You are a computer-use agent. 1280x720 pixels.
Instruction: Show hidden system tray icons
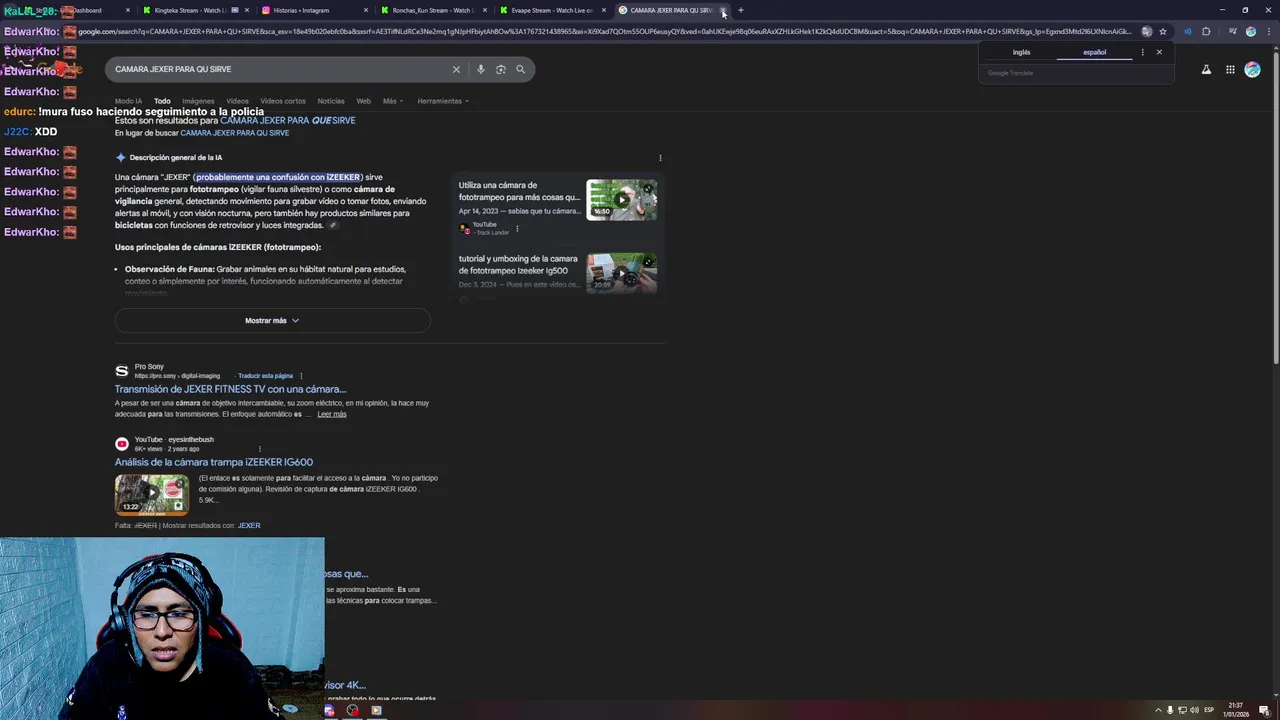pyautogui.click(x=1159, y=710)
